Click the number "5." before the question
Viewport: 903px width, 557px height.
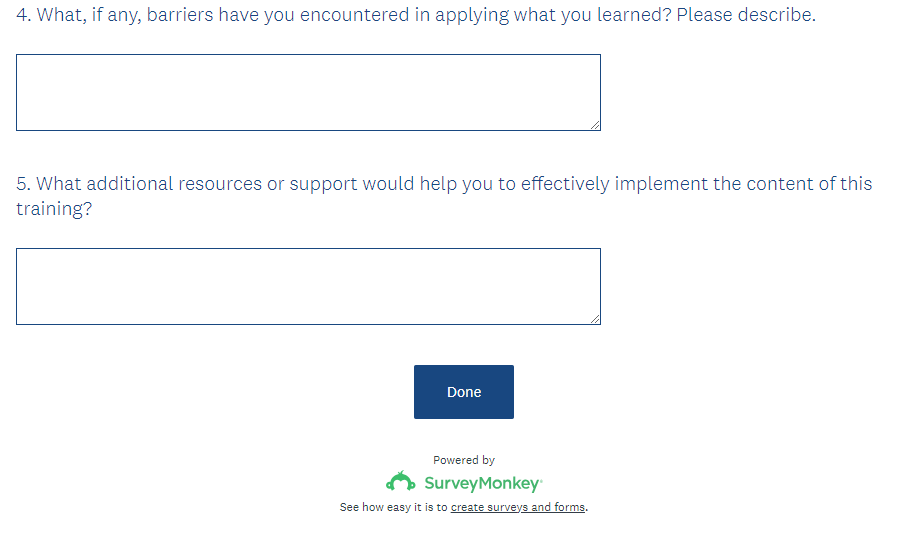click(24, 184)
